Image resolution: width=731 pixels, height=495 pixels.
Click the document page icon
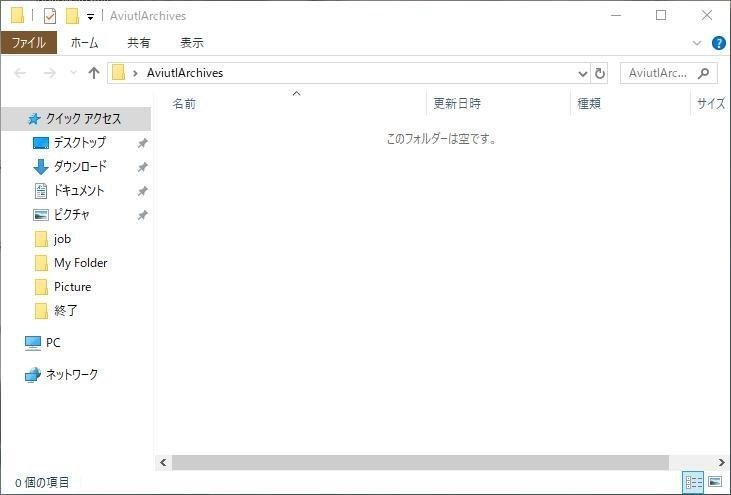click(x=41, y=191)
